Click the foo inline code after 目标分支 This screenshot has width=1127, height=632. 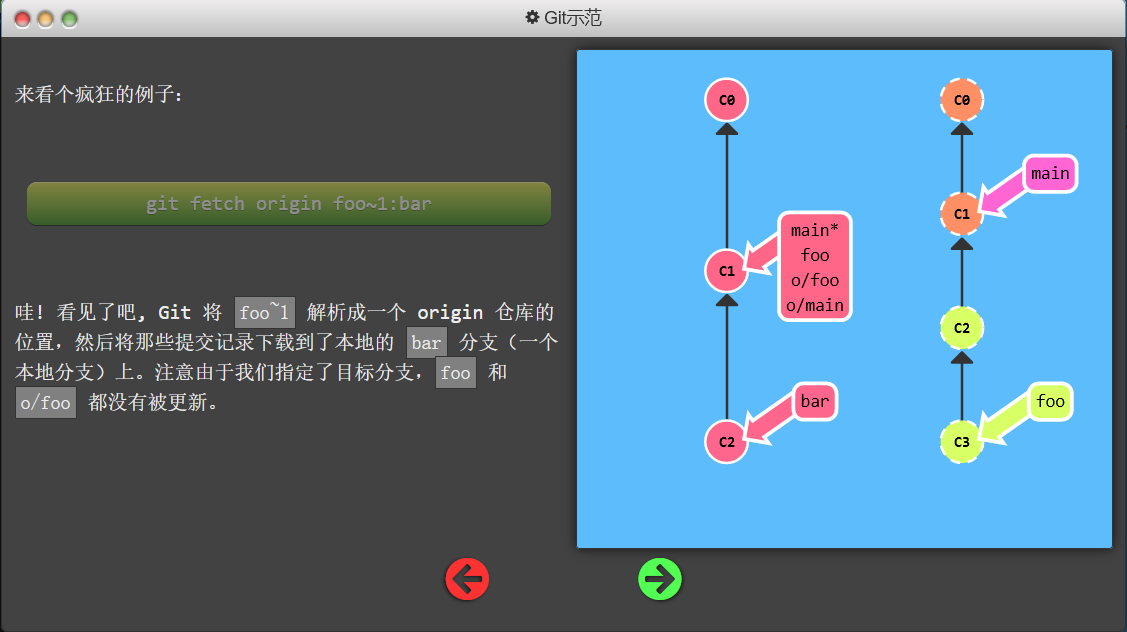point(455,373)
